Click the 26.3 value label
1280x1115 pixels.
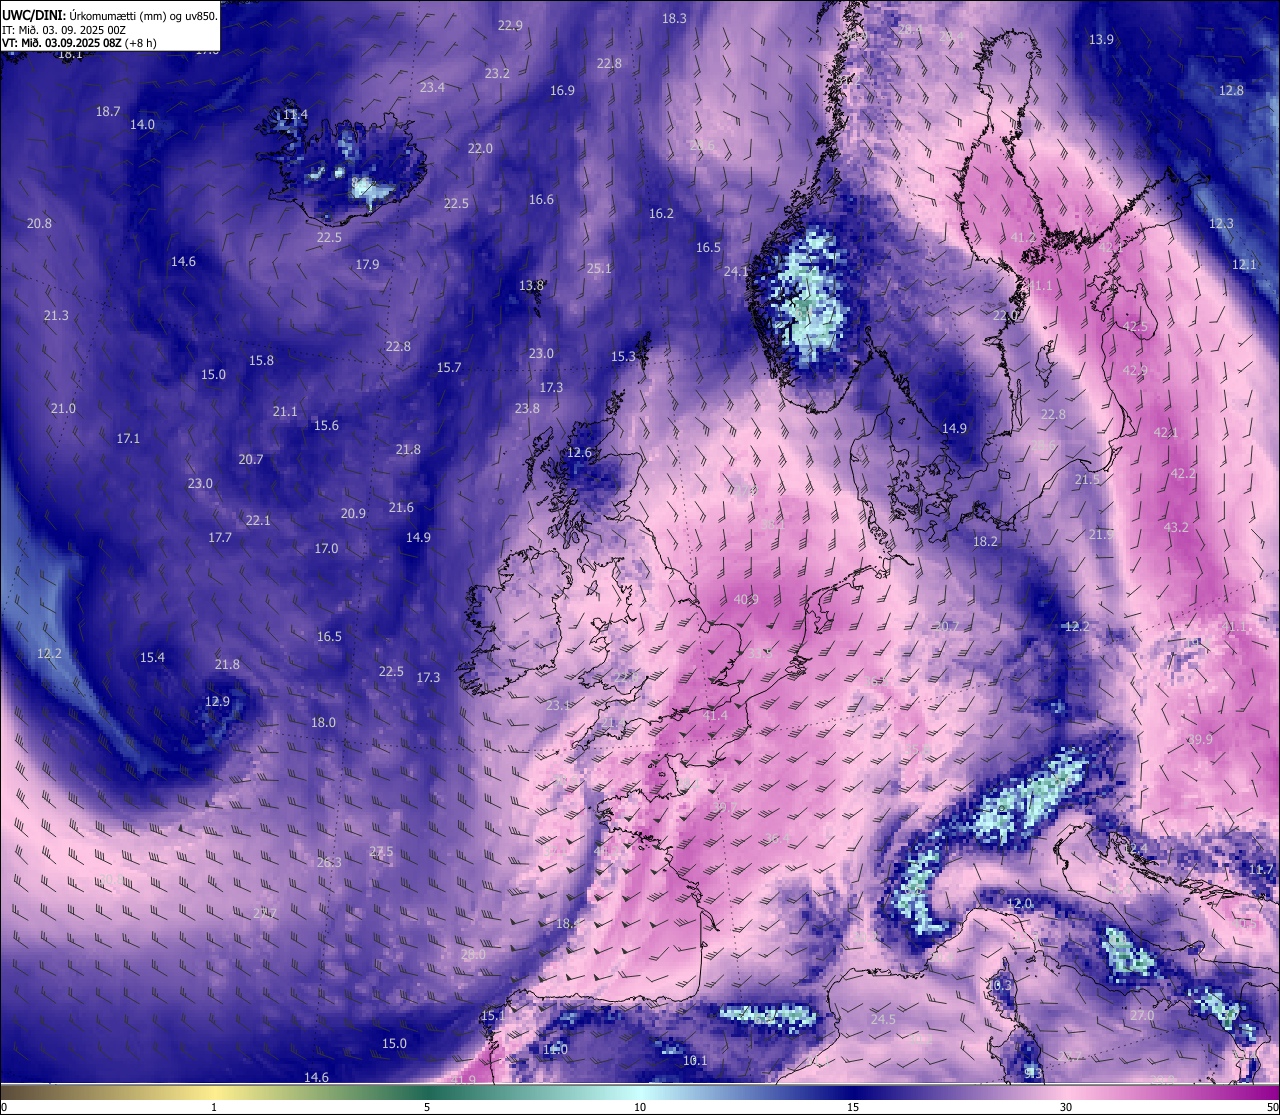(x=329, y=862)
